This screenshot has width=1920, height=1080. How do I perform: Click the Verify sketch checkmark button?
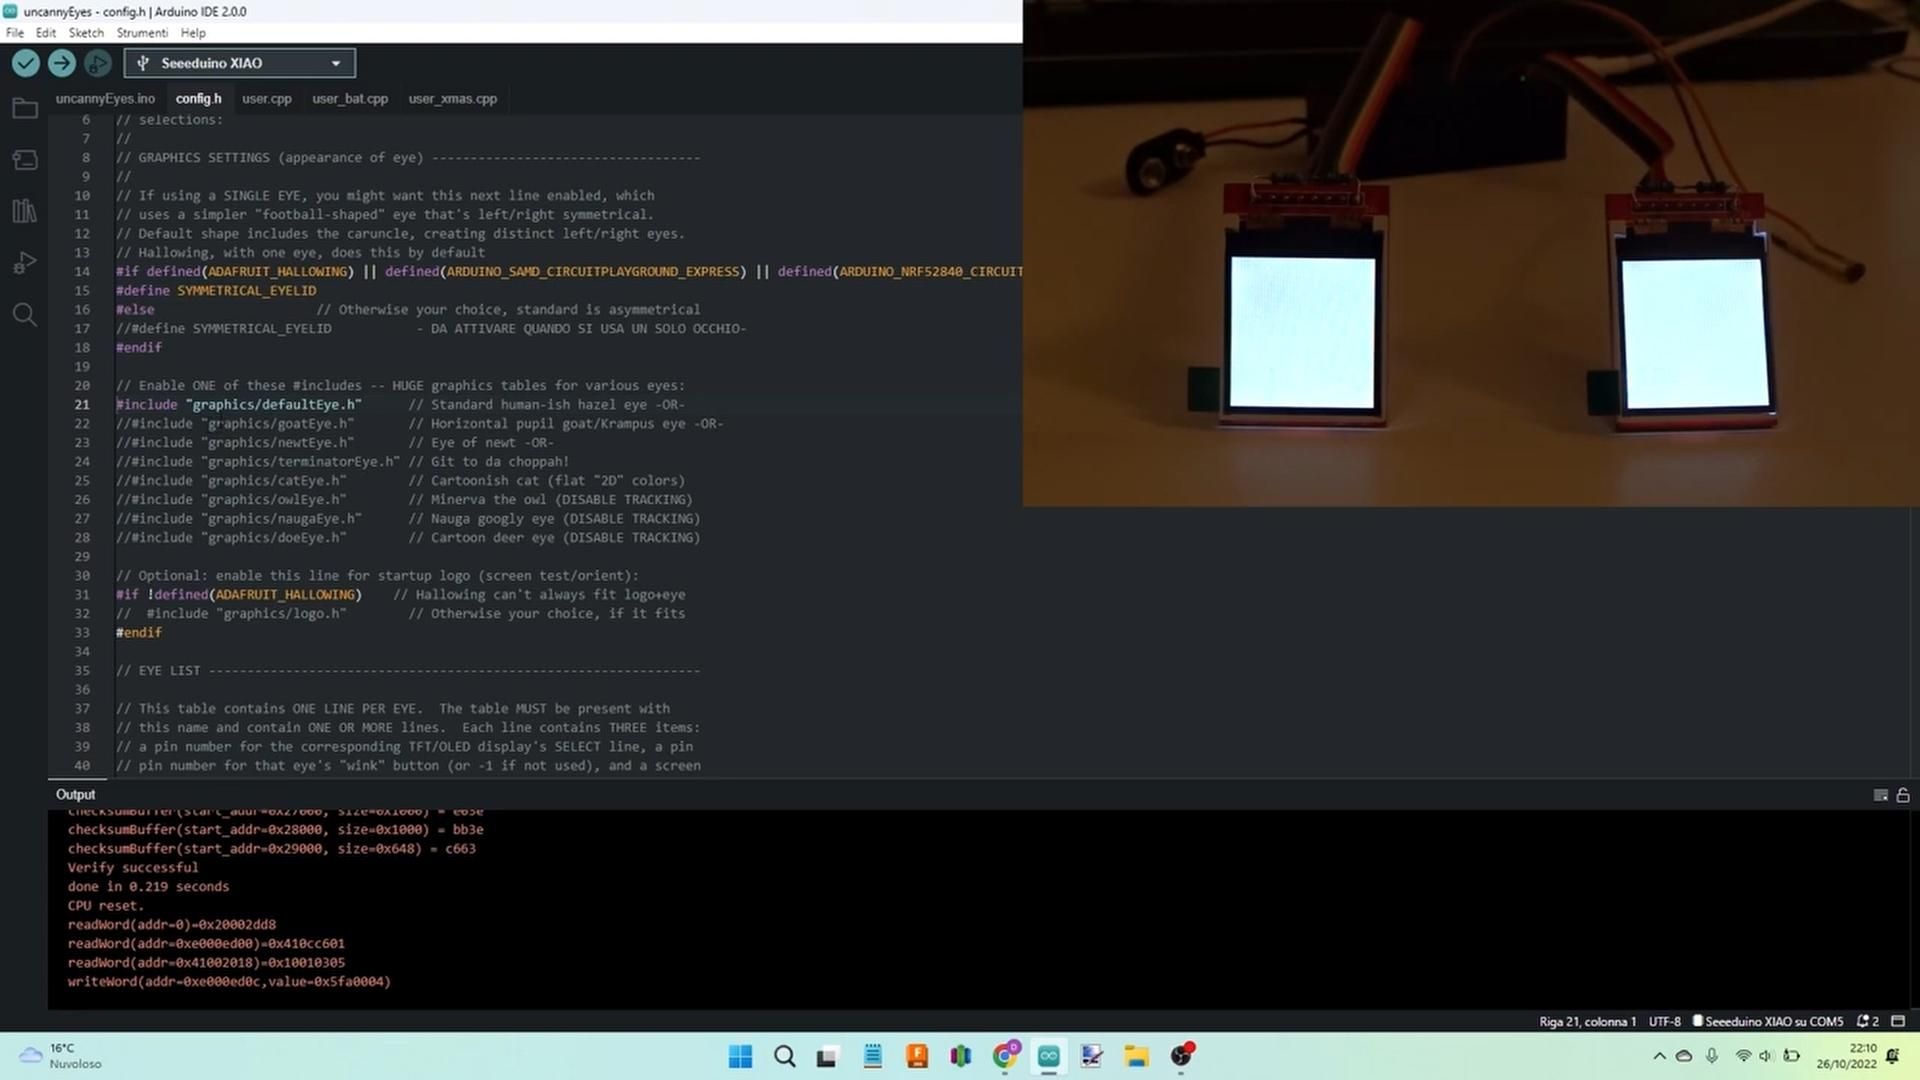pyautogui.click(x=26, y=63)
